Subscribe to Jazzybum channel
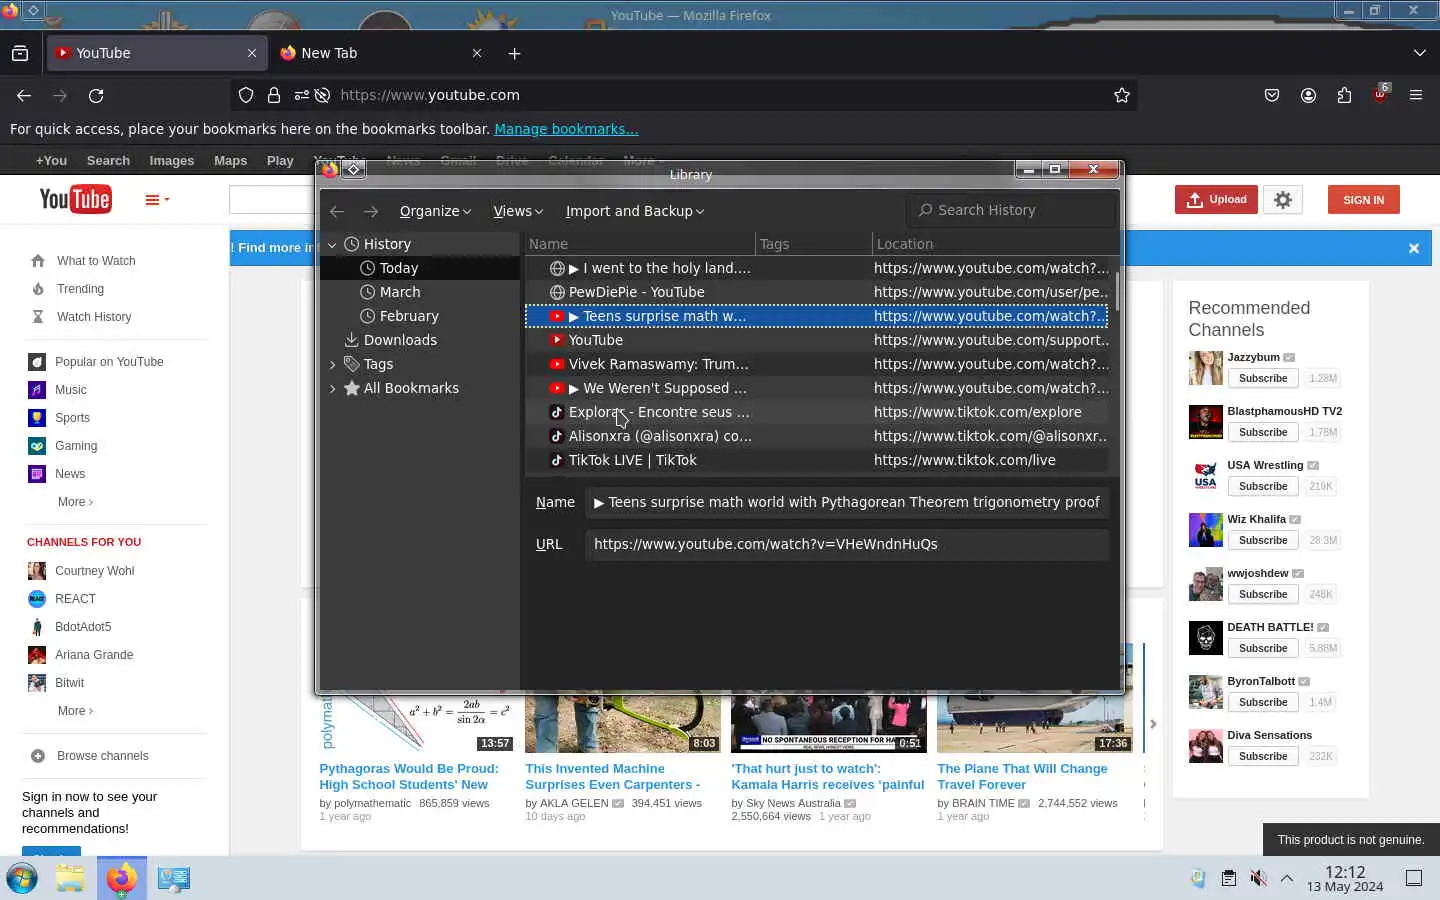1440x900 pixels. (1263, 378)
